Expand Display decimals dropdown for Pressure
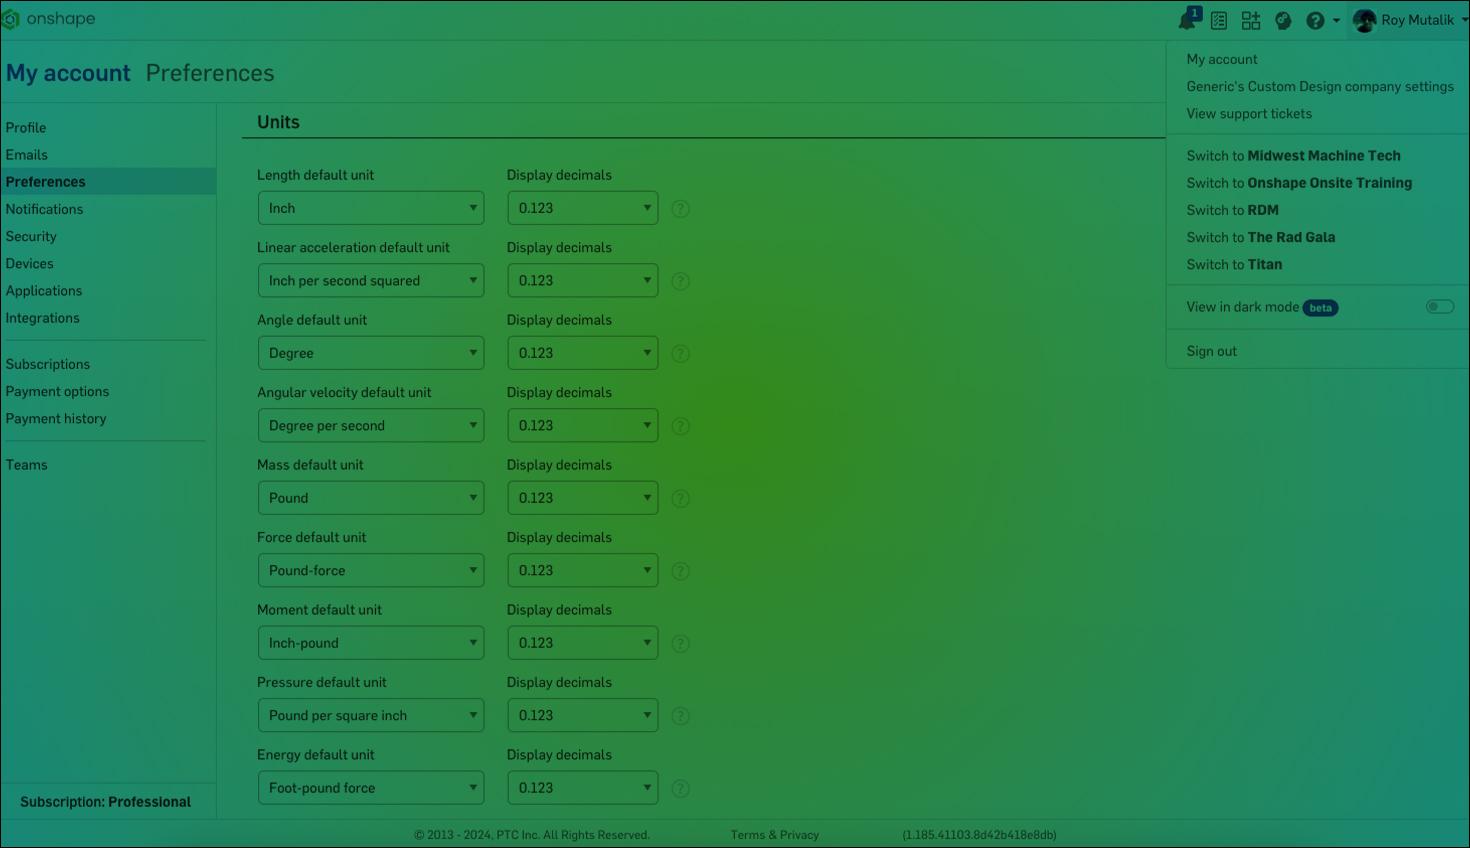 pos(582,716)
